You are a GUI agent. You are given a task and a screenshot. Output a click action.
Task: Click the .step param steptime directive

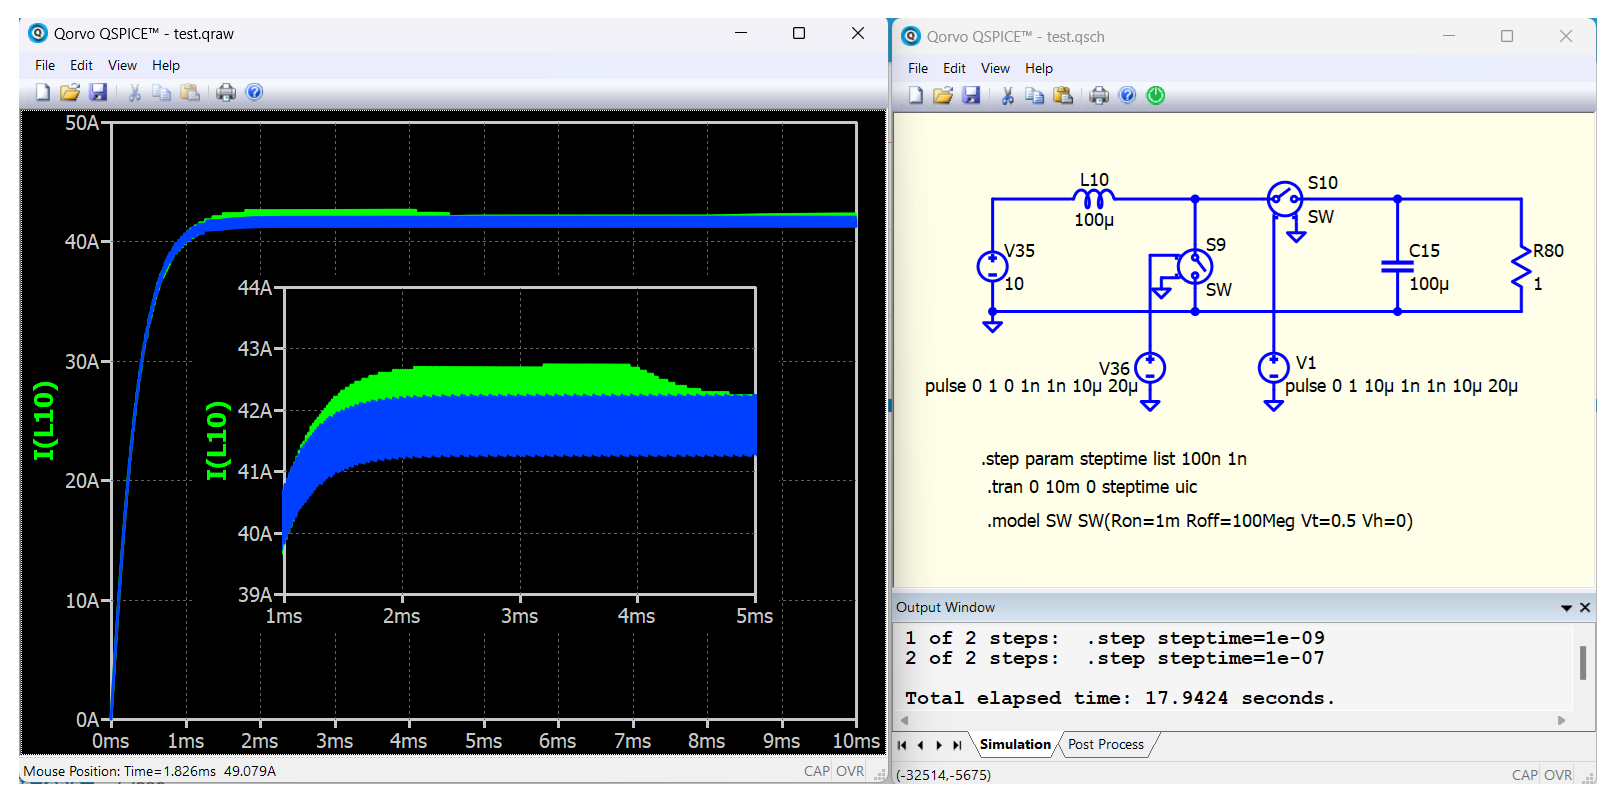click(1114, 459)
